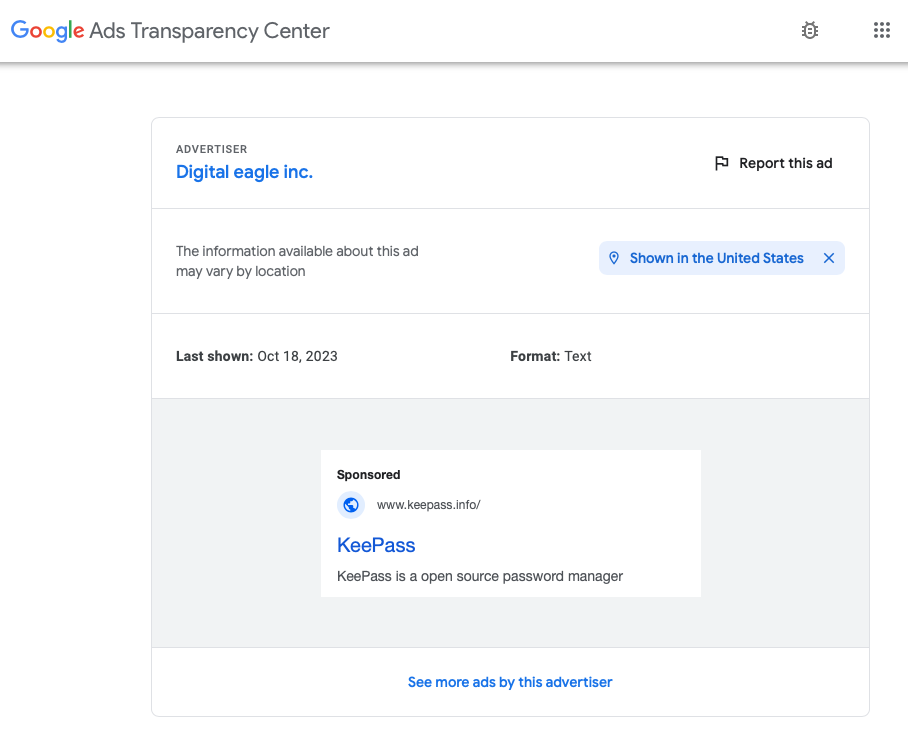908x734 pixels.
Task: Remove the United States location filter
Action: [829, 258]
